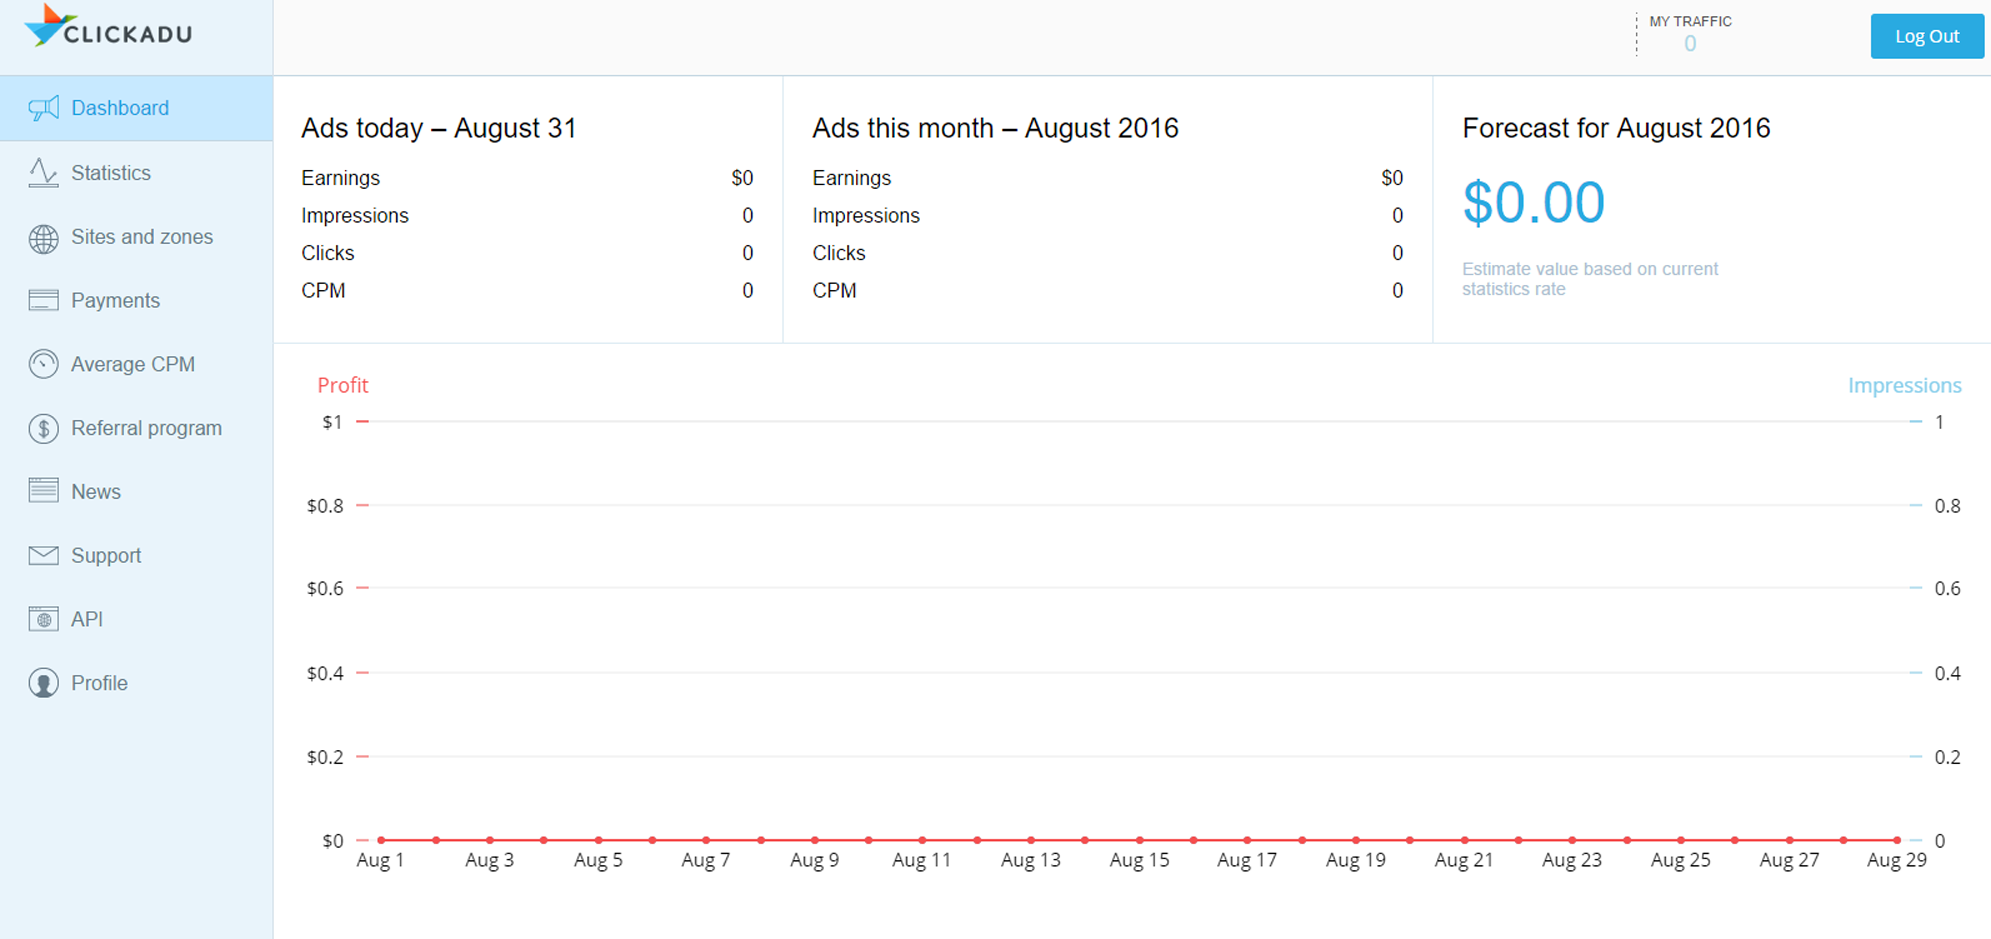Go to the Payments section
This screenshot has width=1991, height=939.
coord(115,300)
